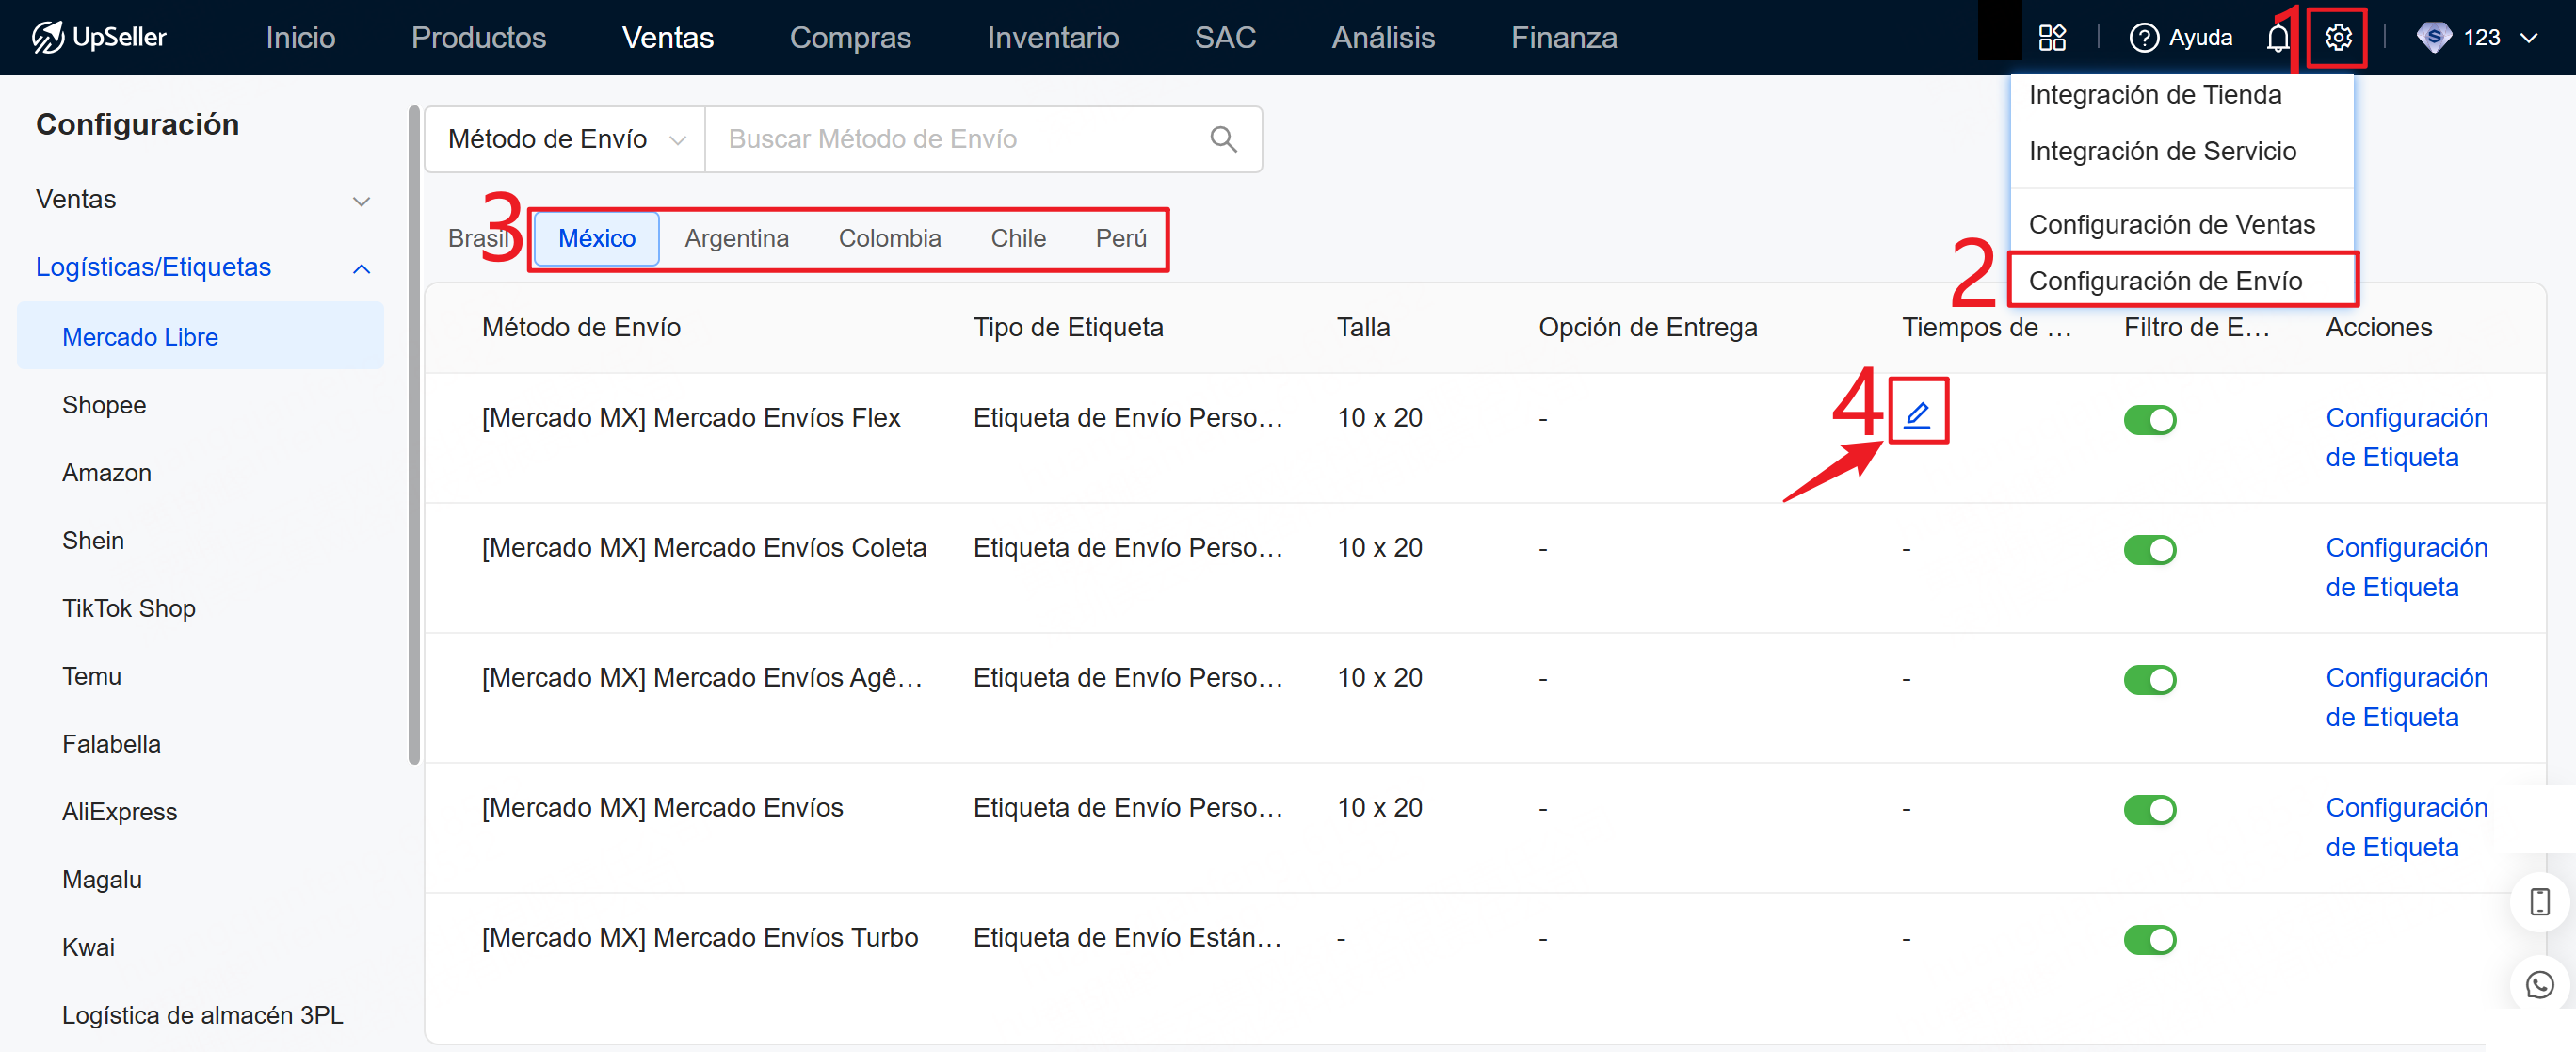Viewport: 2576px width, 1052px height.
Task: Turn off the Mercado Envíos Turbo toggle
Action: (x=2151, y=939)
